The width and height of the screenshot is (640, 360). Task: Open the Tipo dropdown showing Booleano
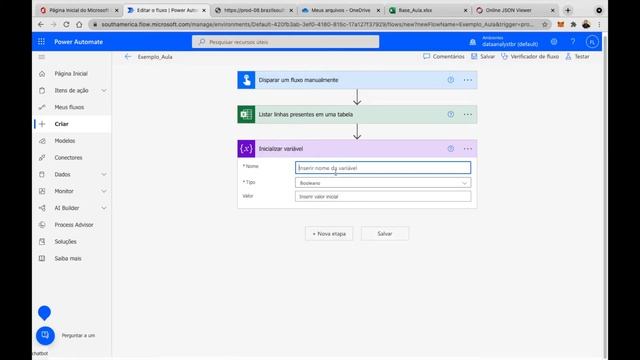(x=383, y=183)
